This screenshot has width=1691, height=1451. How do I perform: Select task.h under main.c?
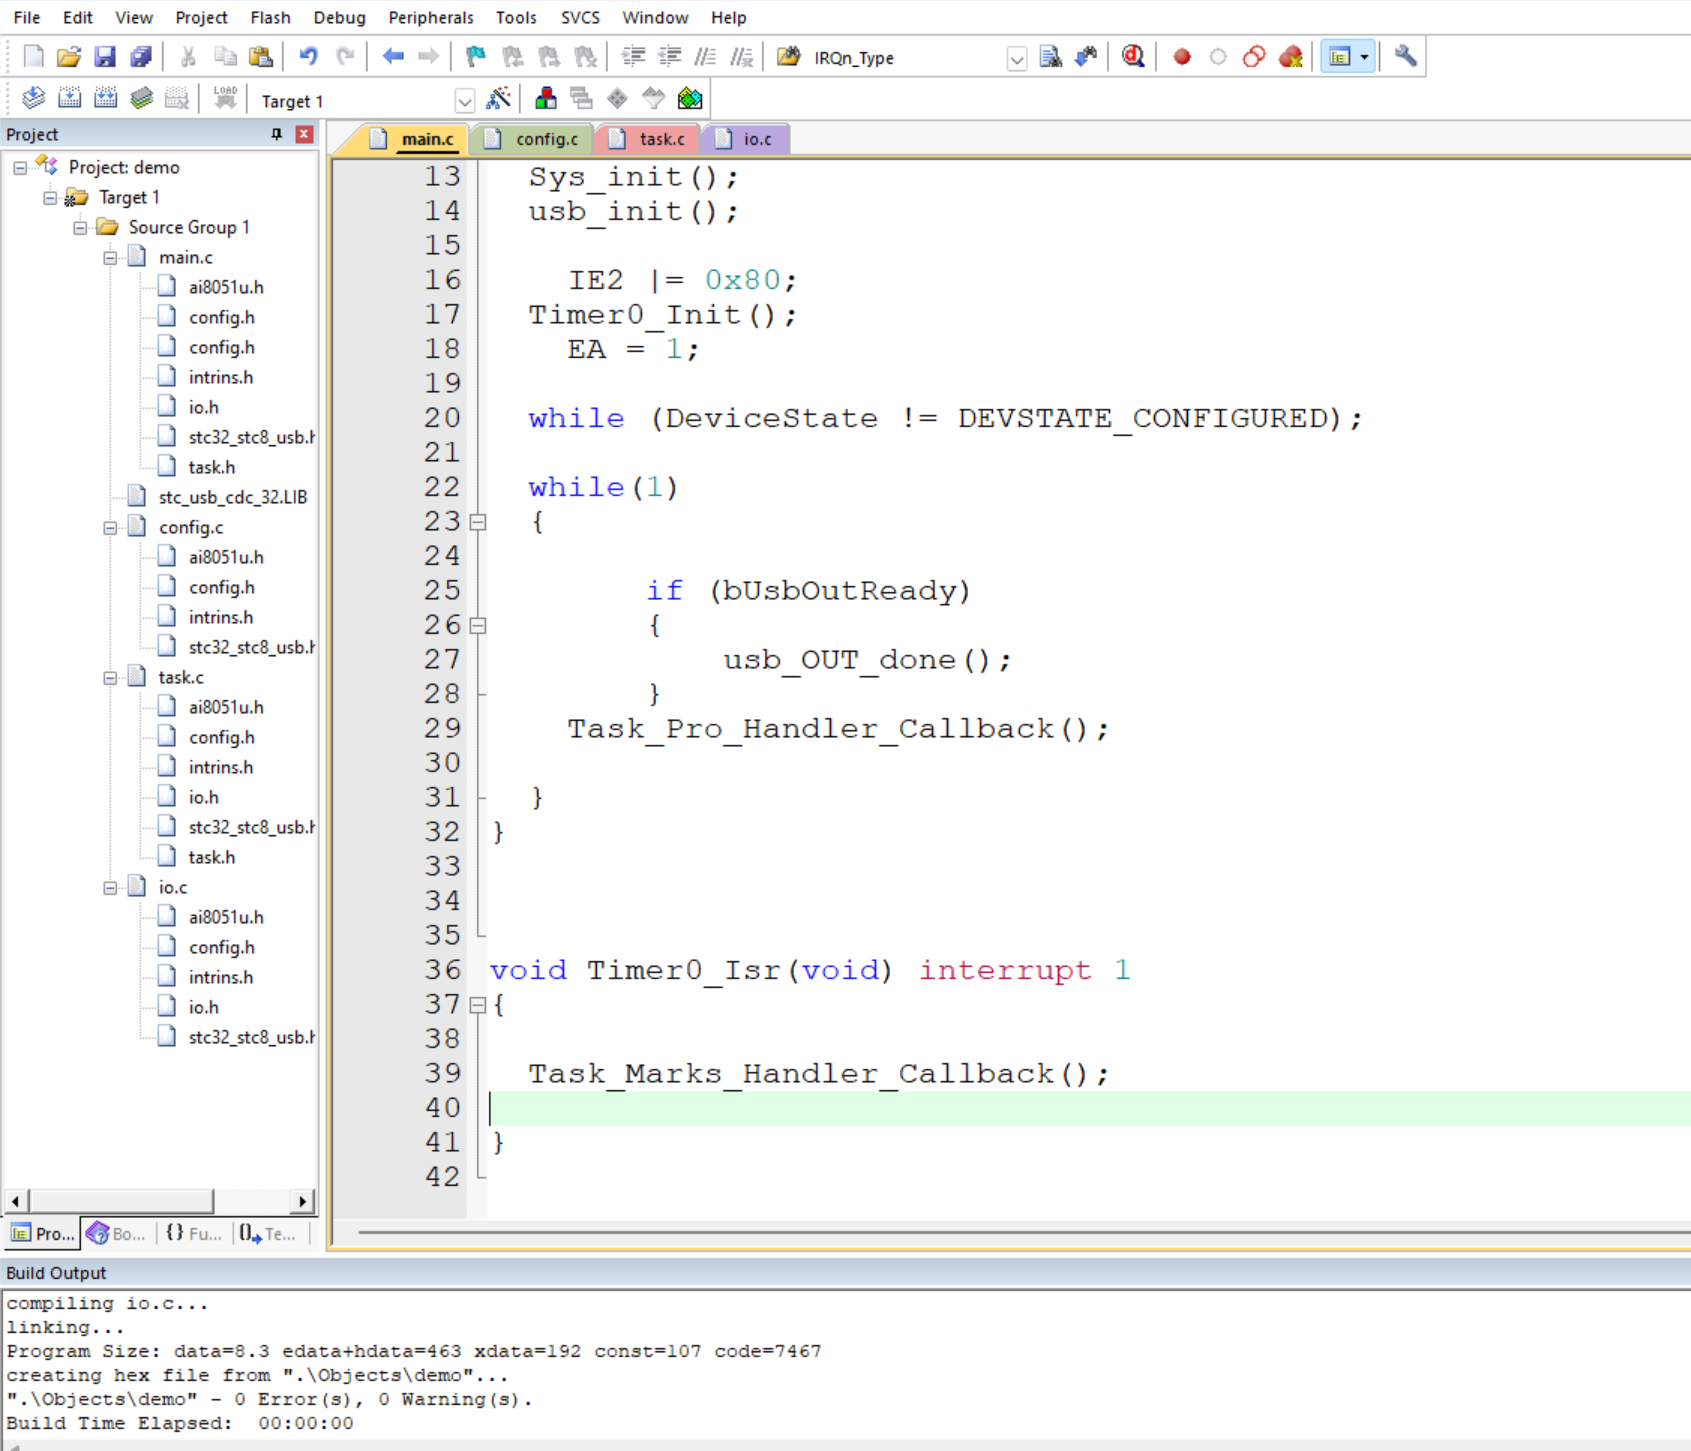coord(211,467)
